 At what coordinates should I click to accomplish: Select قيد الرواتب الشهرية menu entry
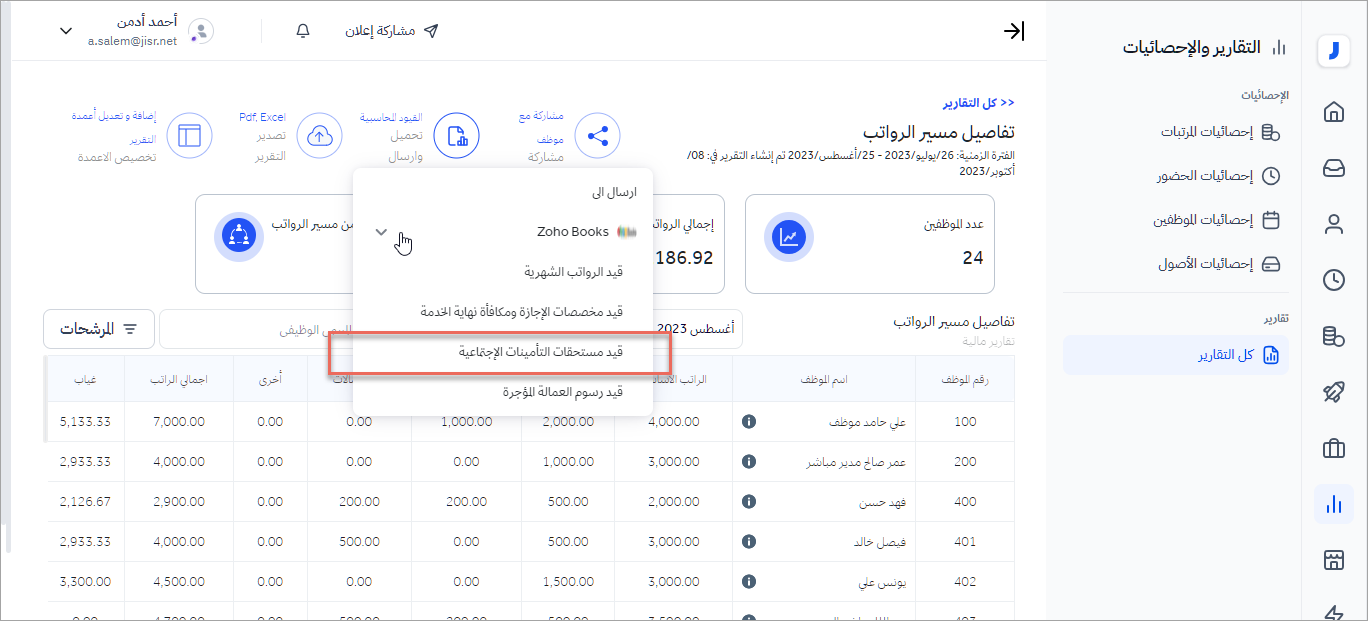coord(573,272)
